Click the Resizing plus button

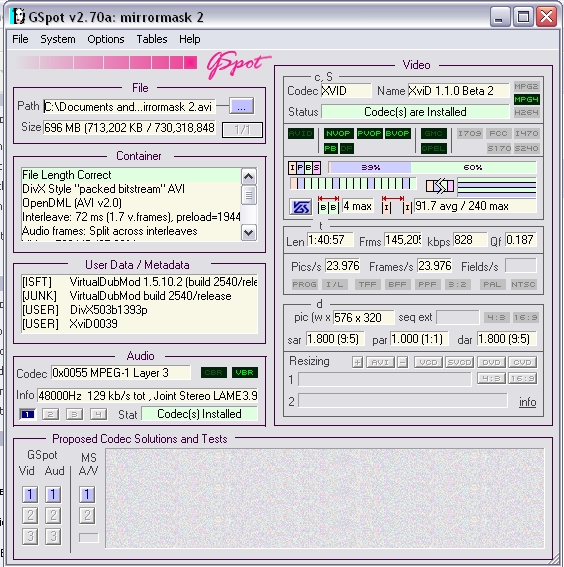(358, 362)
